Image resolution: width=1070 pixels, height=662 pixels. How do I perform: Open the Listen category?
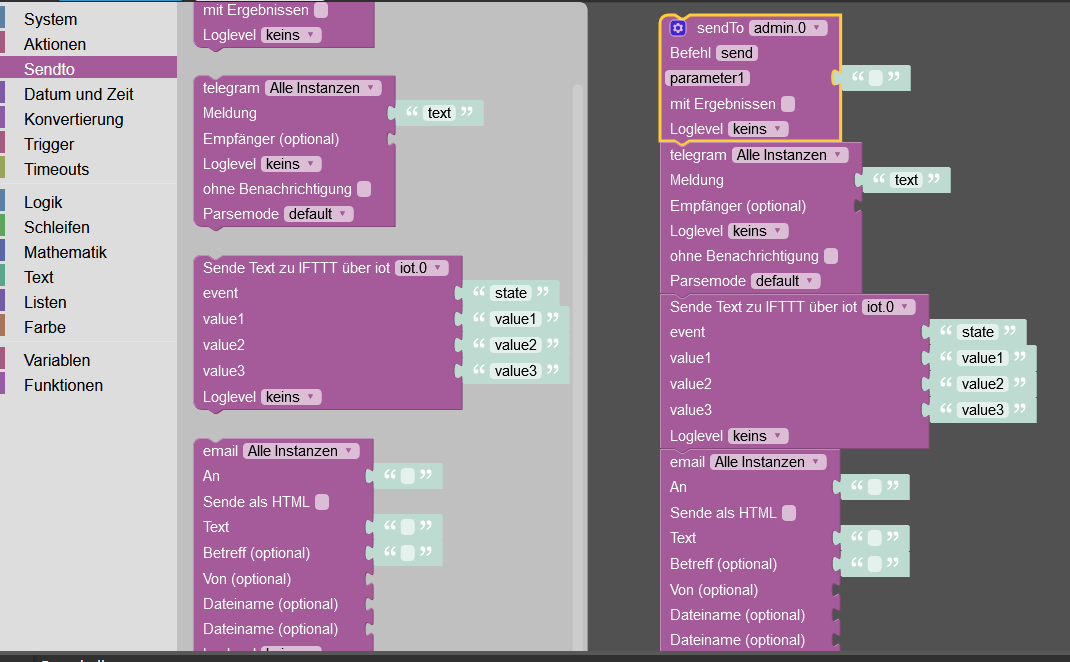click(45, 302)
